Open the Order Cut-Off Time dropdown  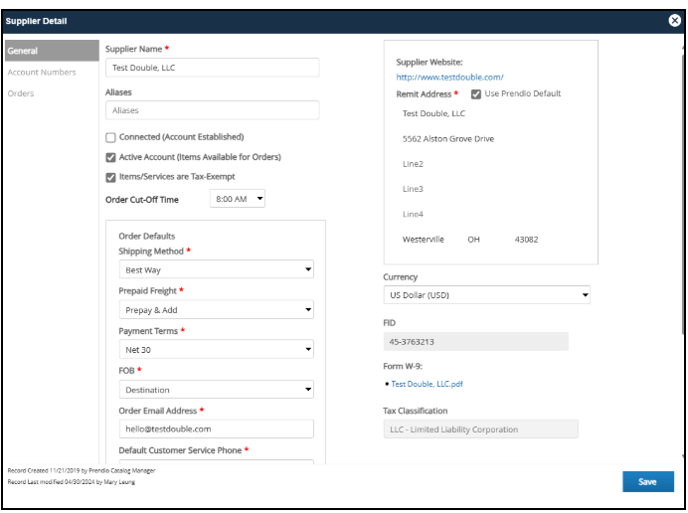pyautogui.click(x=238, y=199)
